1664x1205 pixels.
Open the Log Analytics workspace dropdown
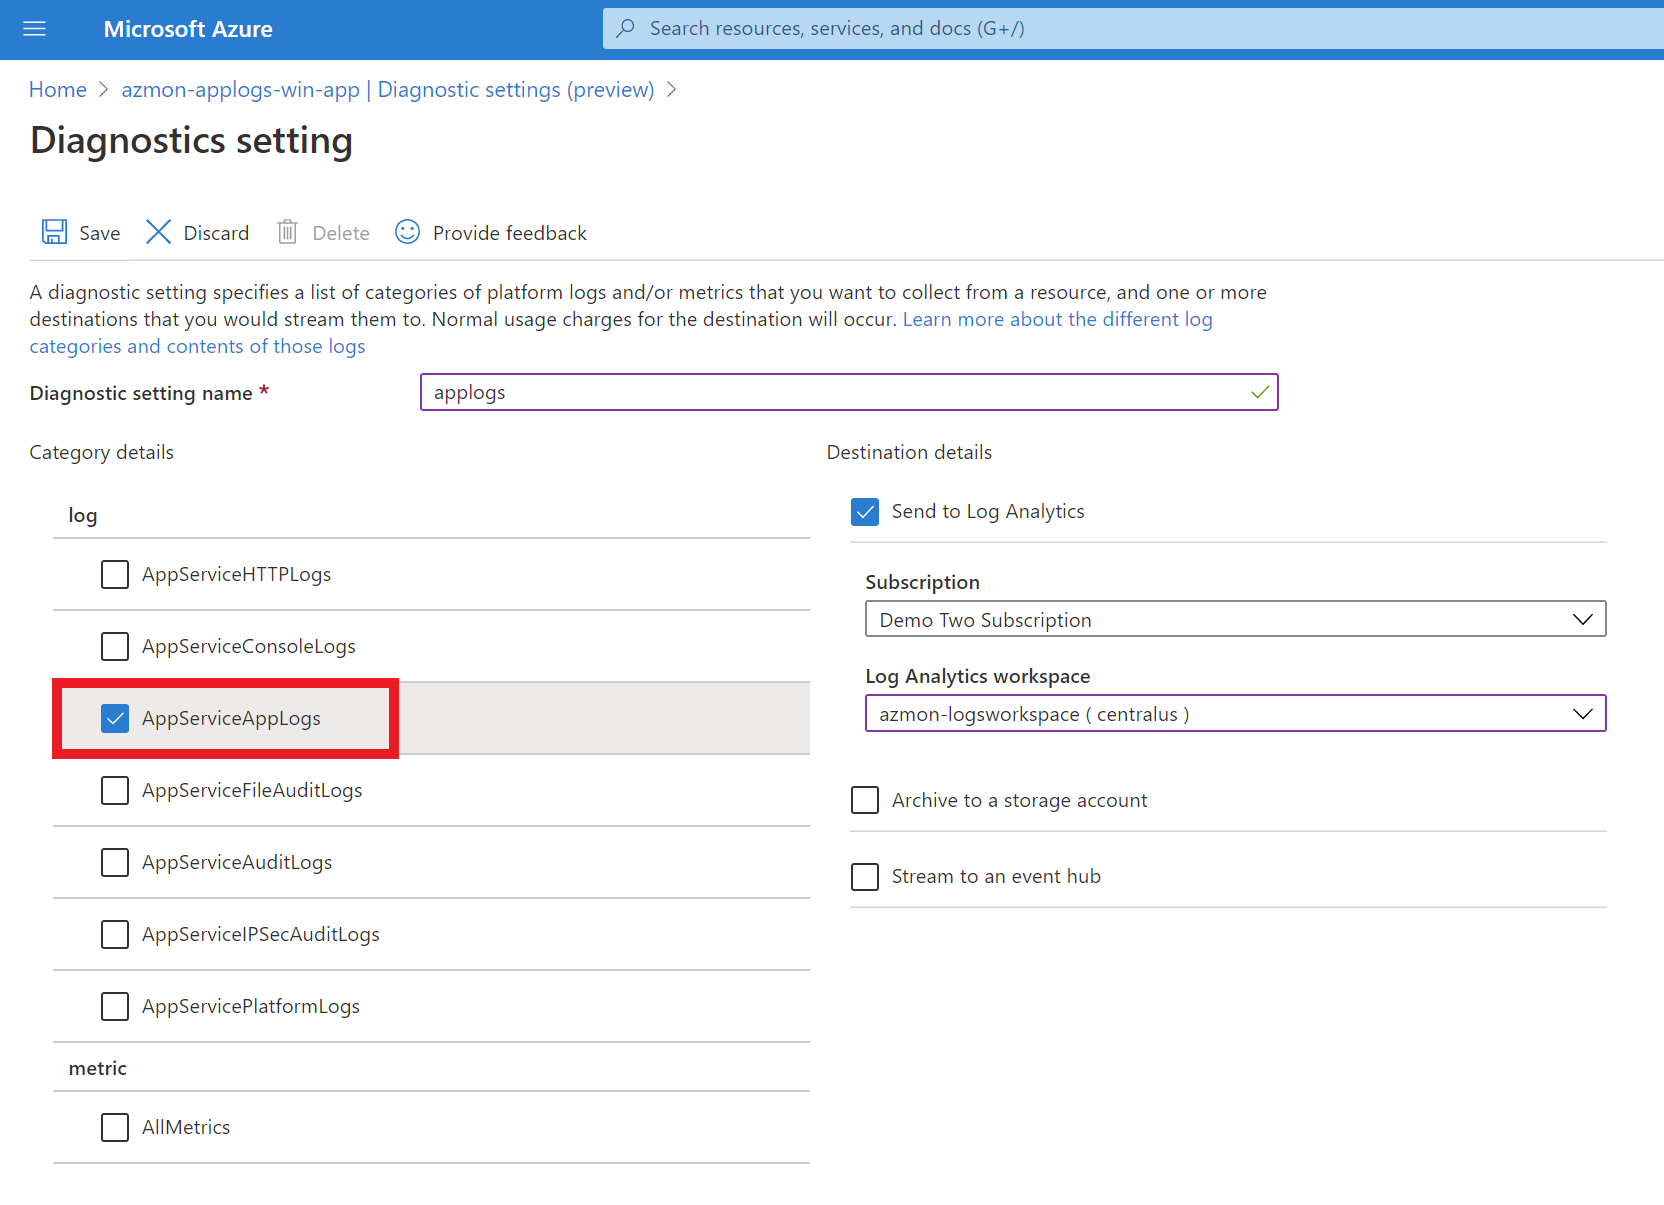tap(1583, 713)
